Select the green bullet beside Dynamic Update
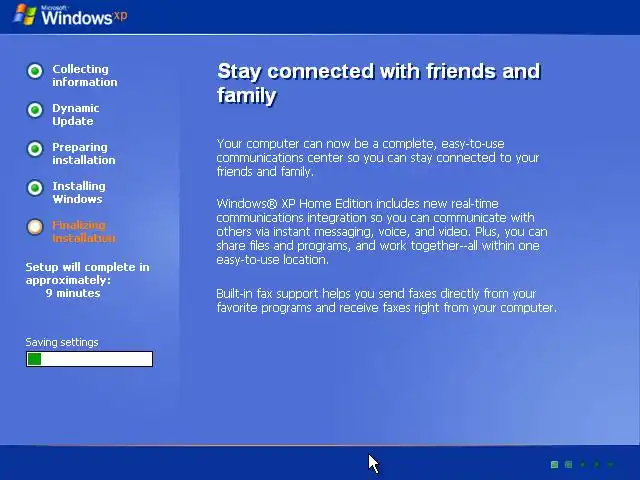Screen dimensions: 640x480 click(x=35, y=110)
